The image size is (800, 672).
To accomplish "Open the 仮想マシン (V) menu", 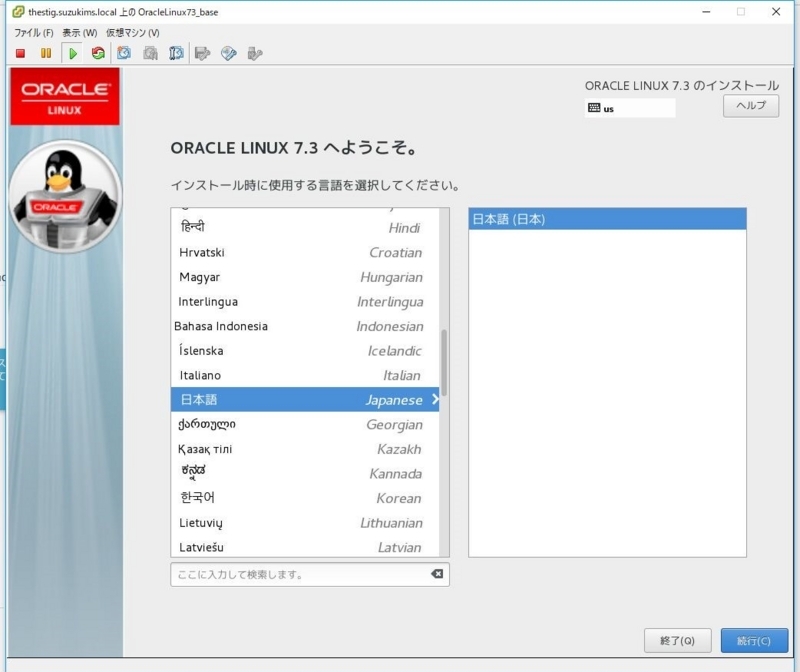I will click(x=133, y=33).
